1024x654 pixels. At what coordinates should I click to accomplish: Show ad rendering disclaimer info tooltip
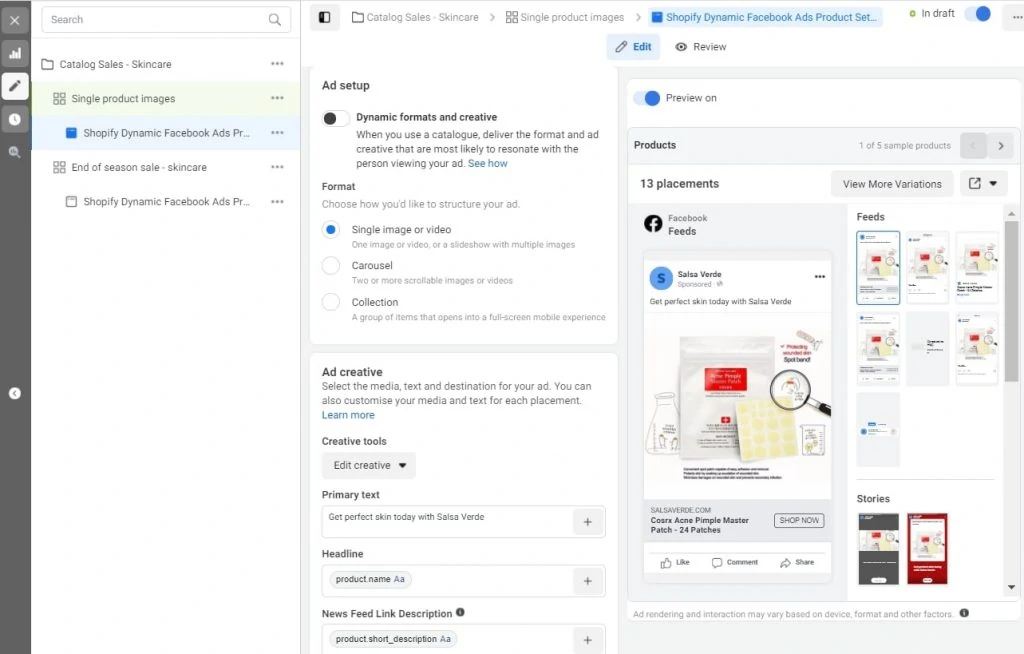[x=964, y=613]
